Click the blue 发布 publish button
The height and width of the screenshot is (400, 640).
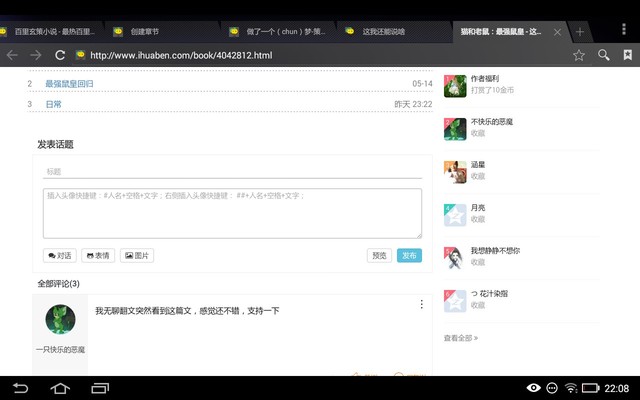[409, 255]
